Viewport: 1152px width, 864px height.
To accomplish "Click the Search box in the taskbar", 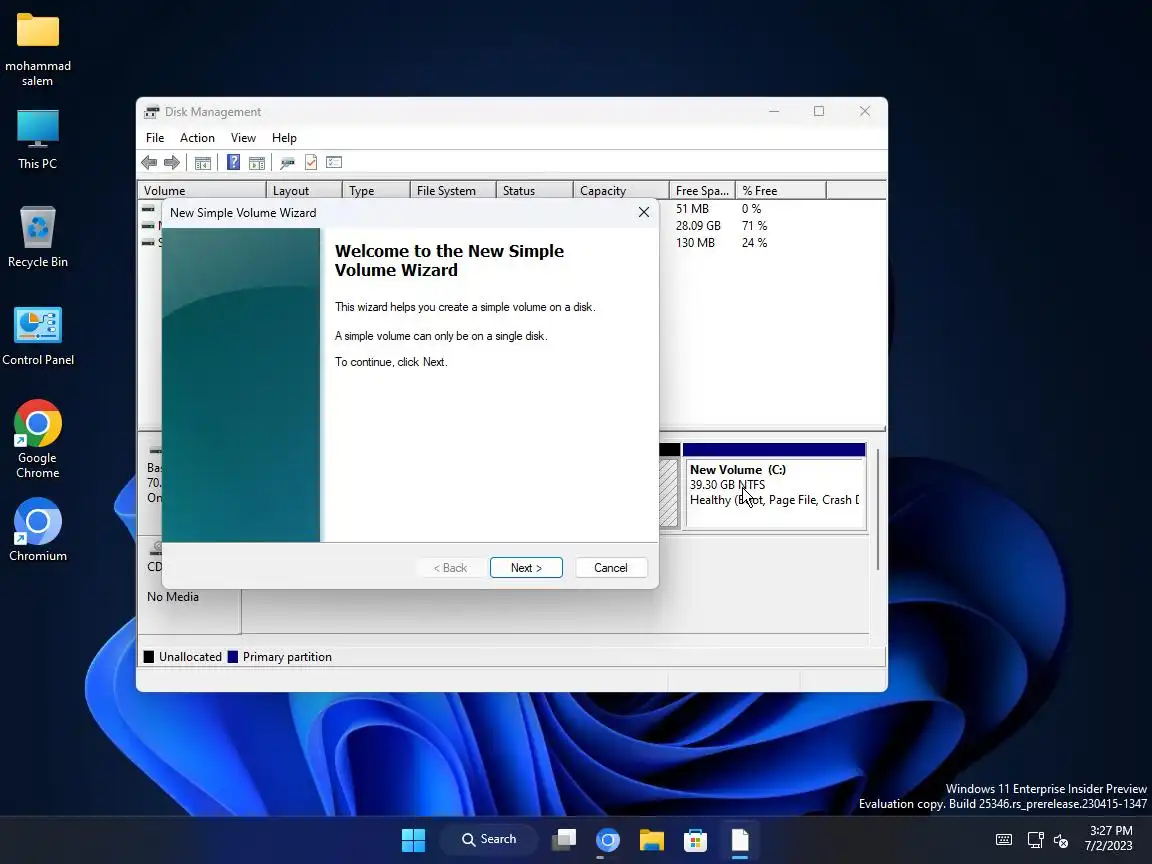I will point(489,839).
